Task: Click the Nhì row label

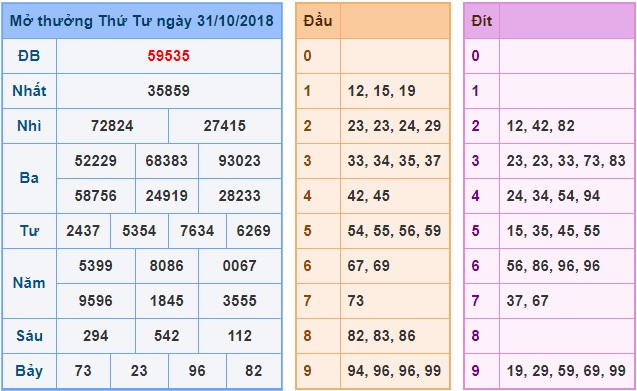Action: point(29,126)
